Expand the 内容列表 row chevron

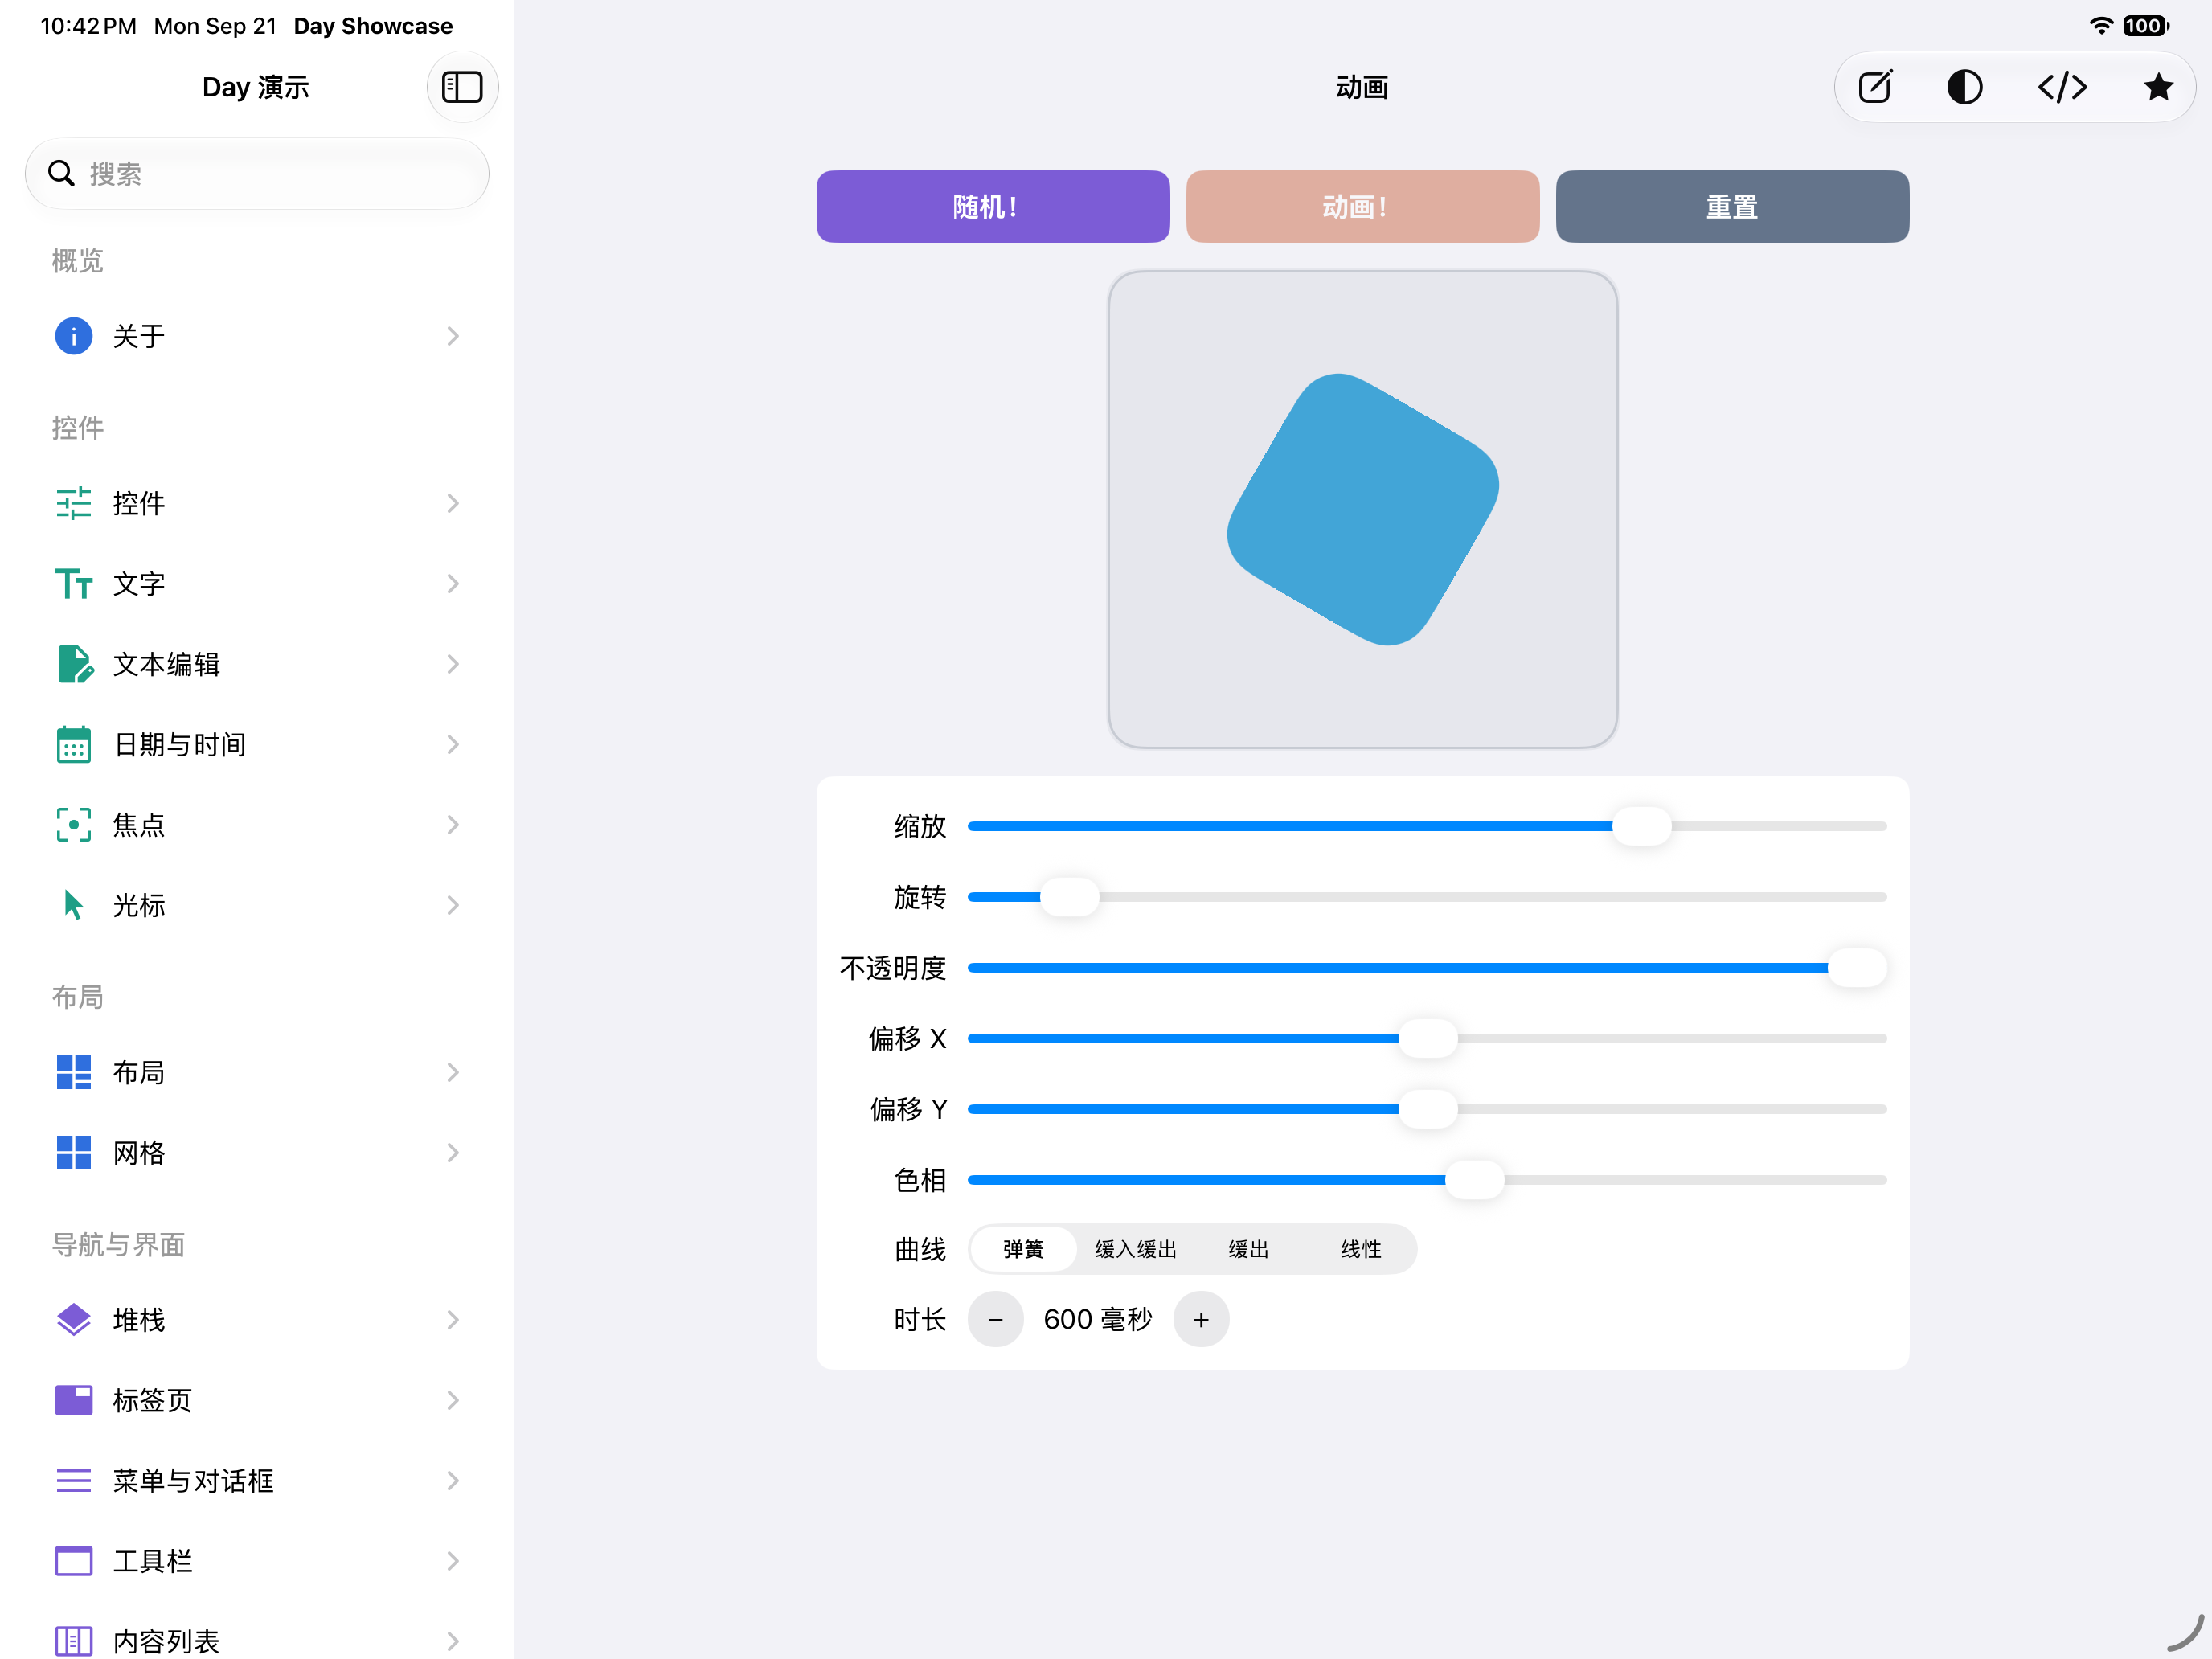point(453,1641)
